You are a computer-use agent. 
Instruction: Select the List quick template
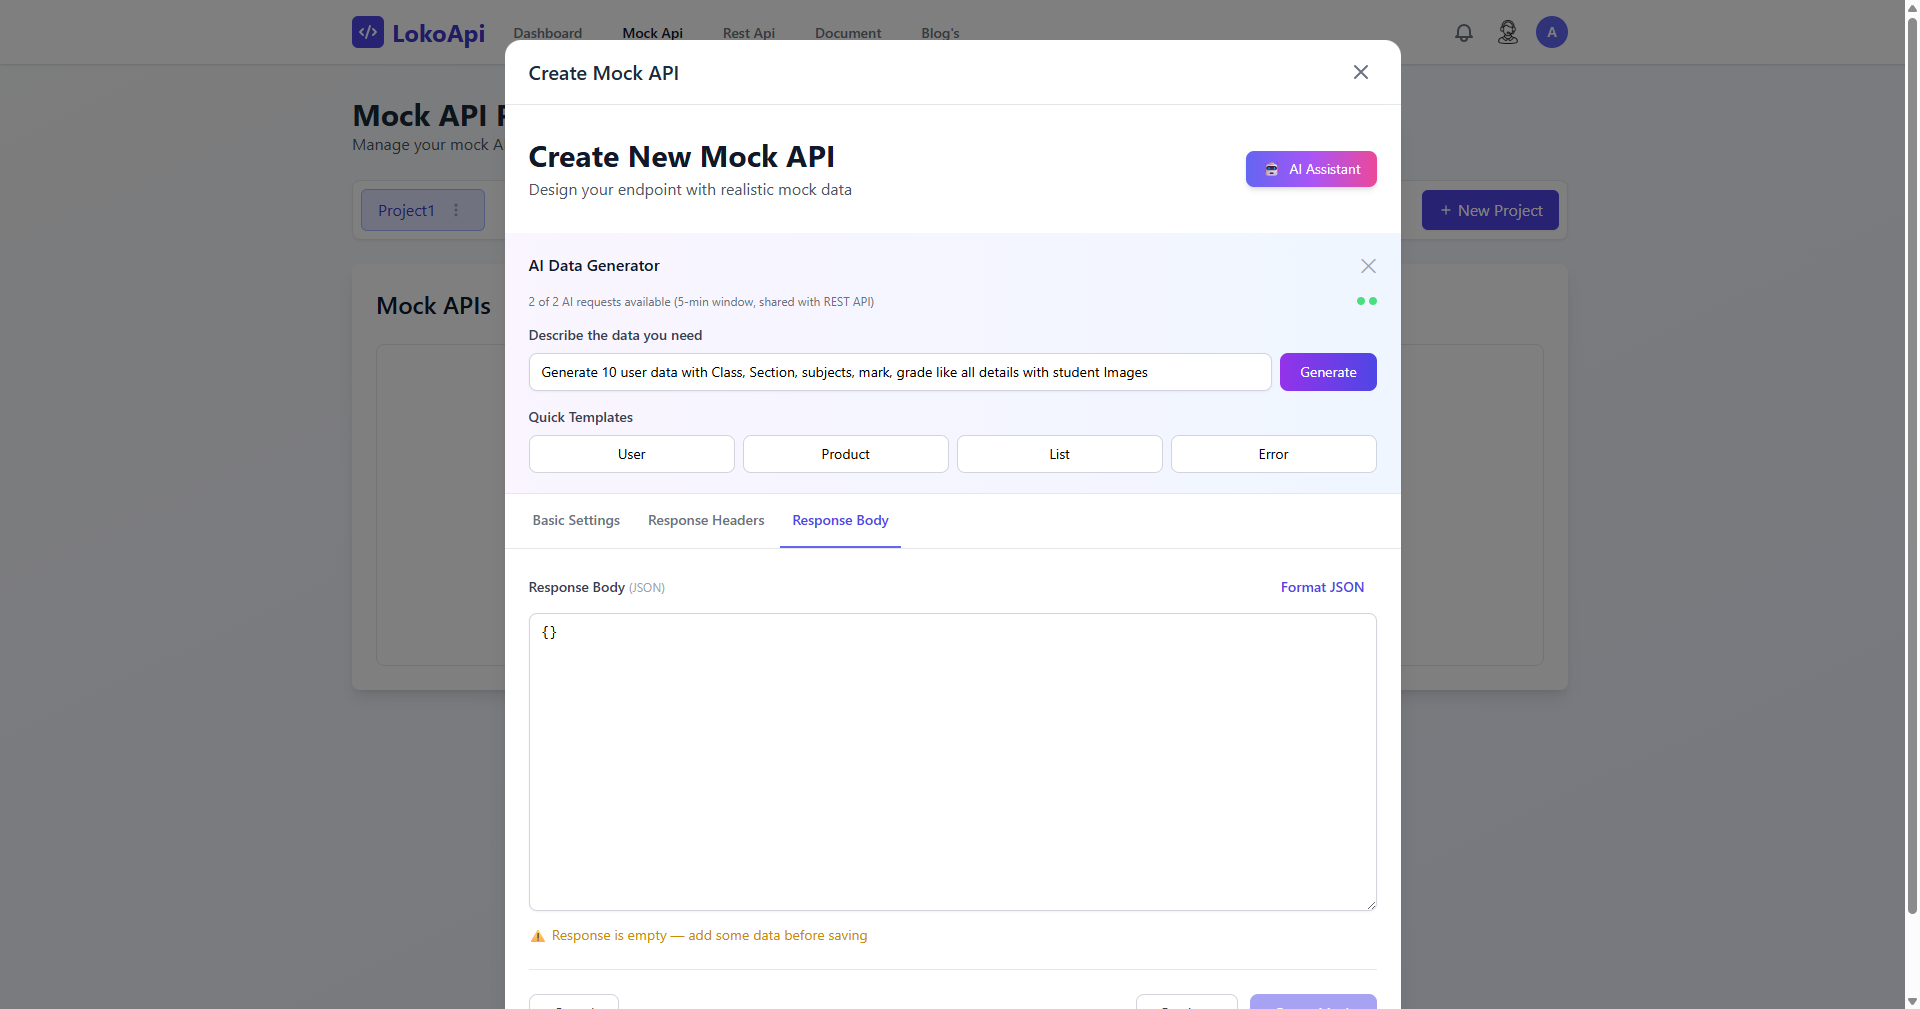pyautogui.click(x=1060, y=454)
